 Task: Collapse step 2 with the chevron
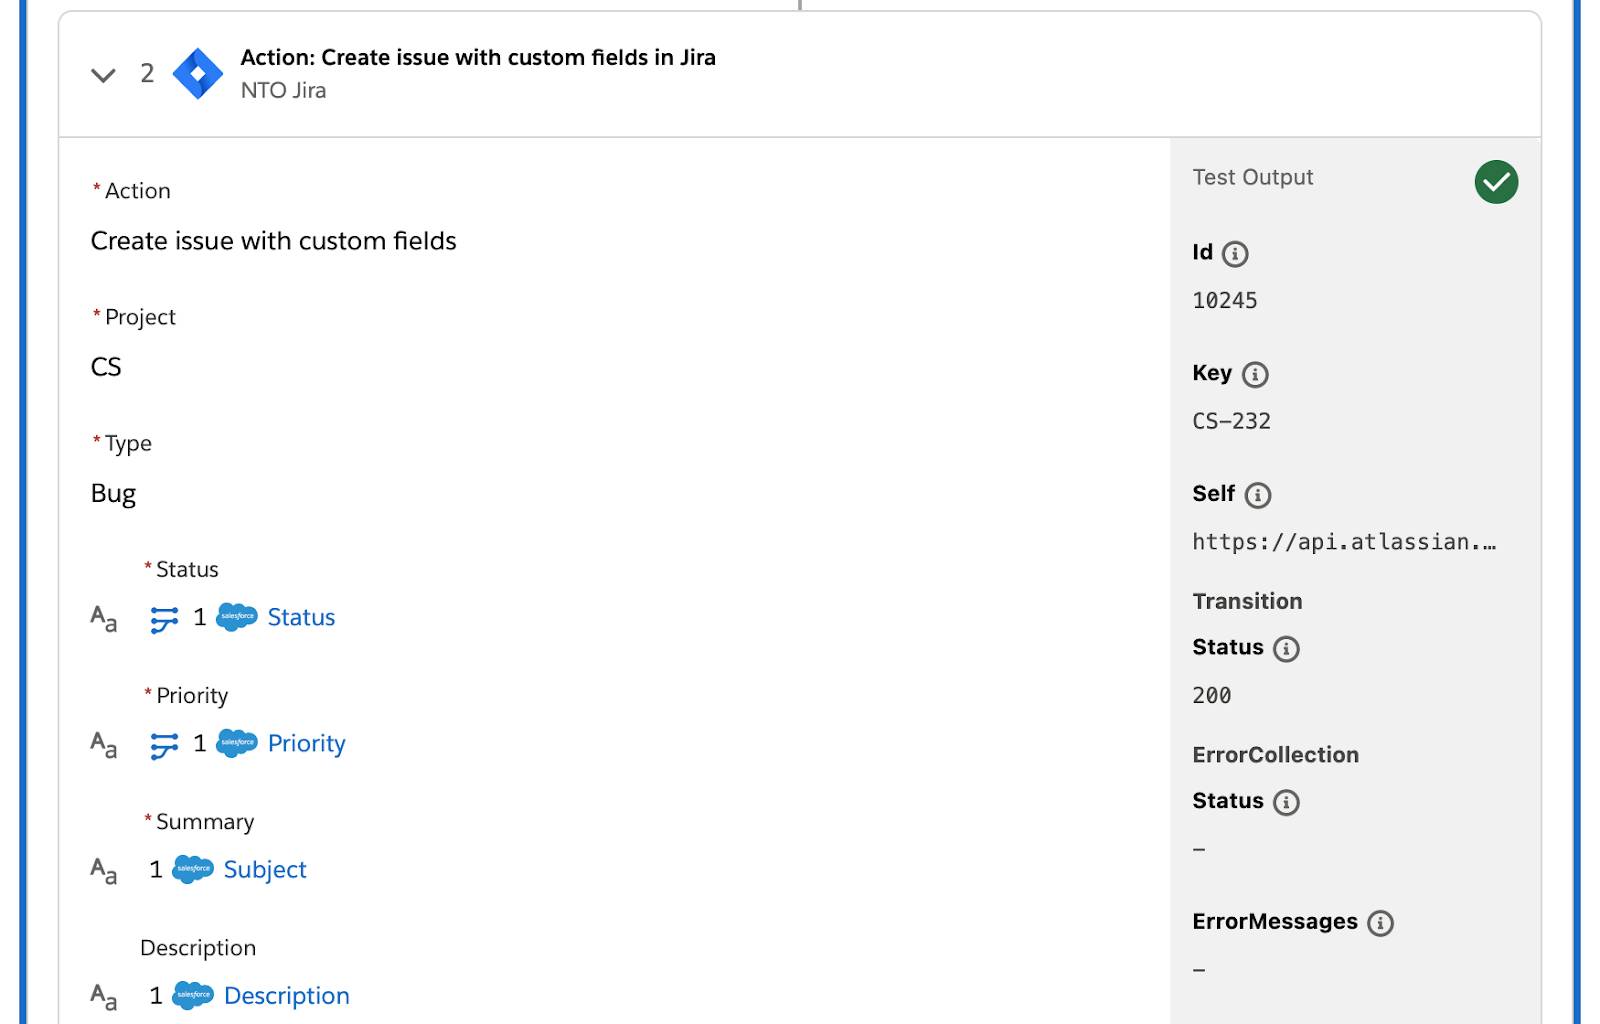tap(103, 75)
